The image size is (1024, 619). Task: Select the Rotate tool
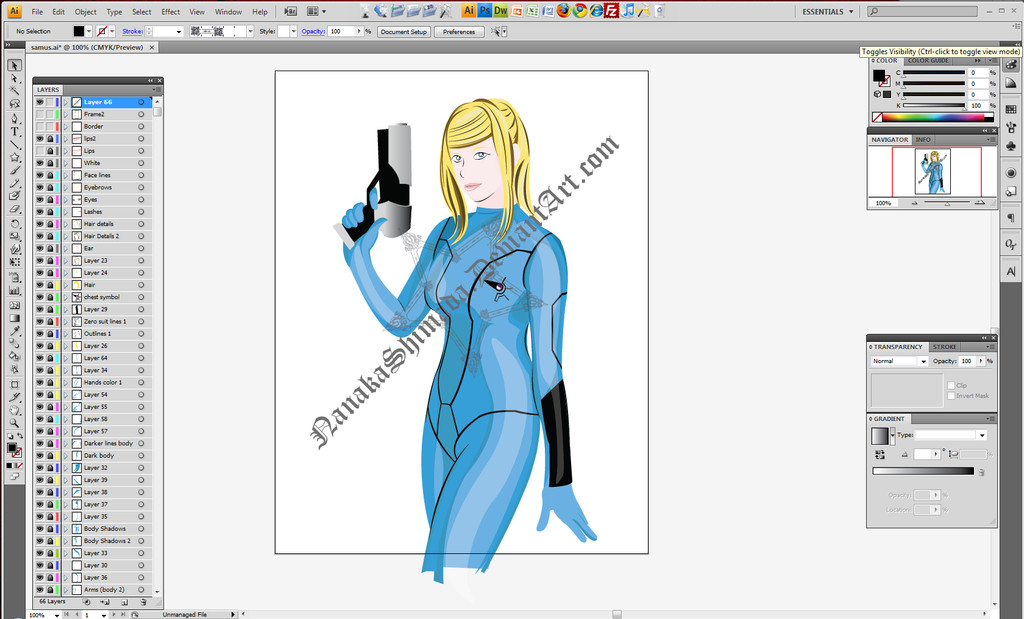pos(14,224)
